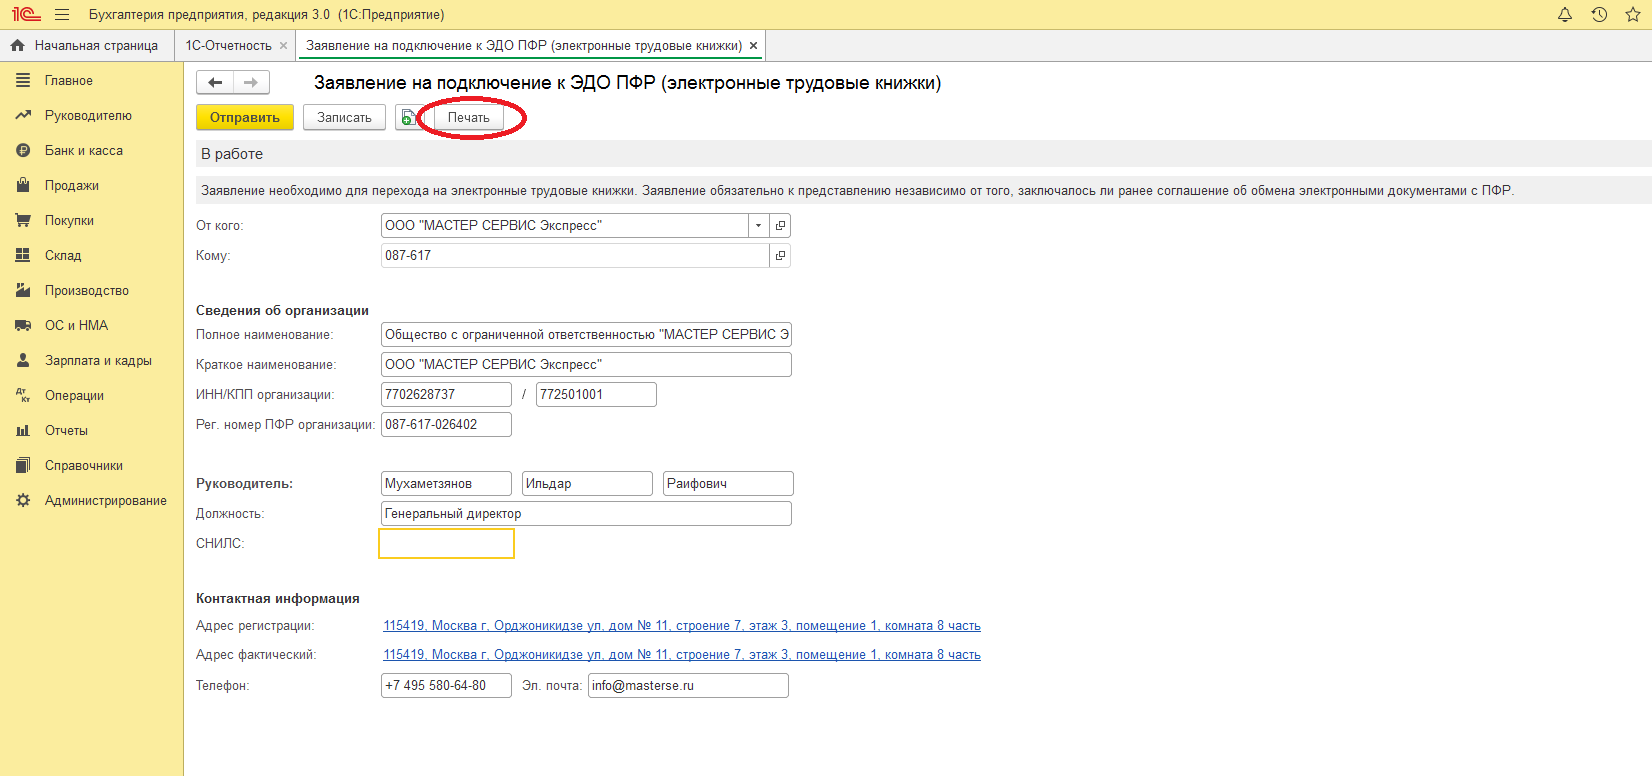
Task: Open the history clock icon
Action: point(1599,15)
